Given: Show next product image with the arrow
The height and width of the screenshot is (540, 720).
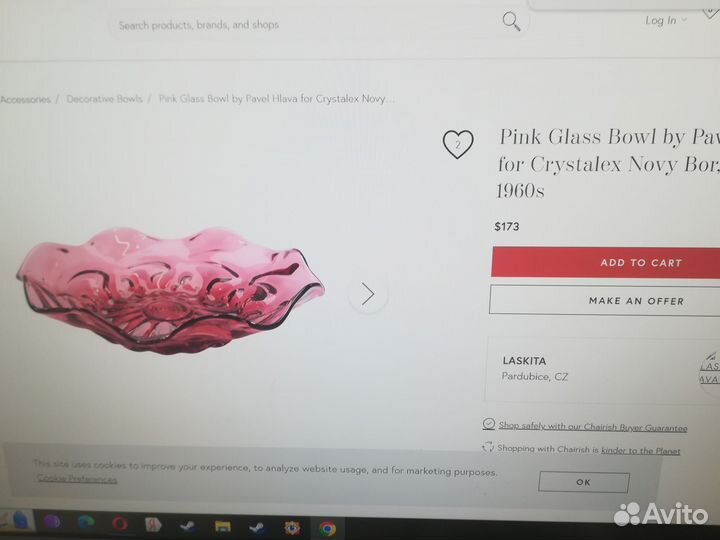Looking at the screenshot, I should tap(368, 294).
